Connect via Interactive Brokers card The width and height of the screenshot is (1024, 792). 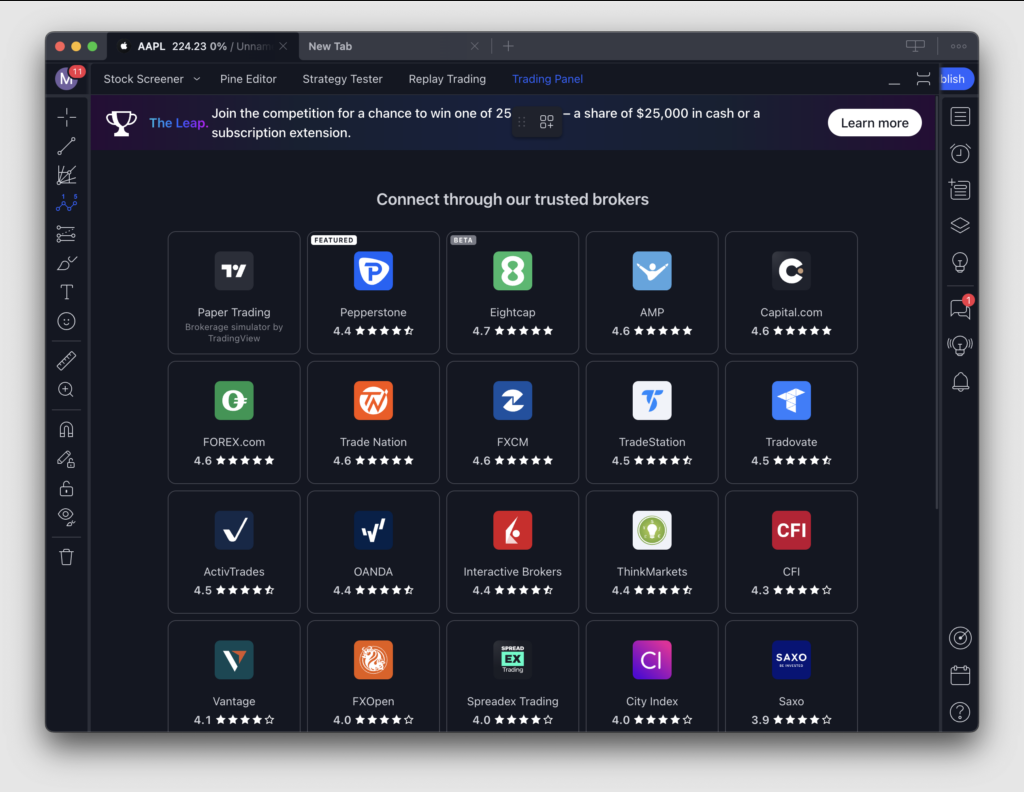point(513,552)
